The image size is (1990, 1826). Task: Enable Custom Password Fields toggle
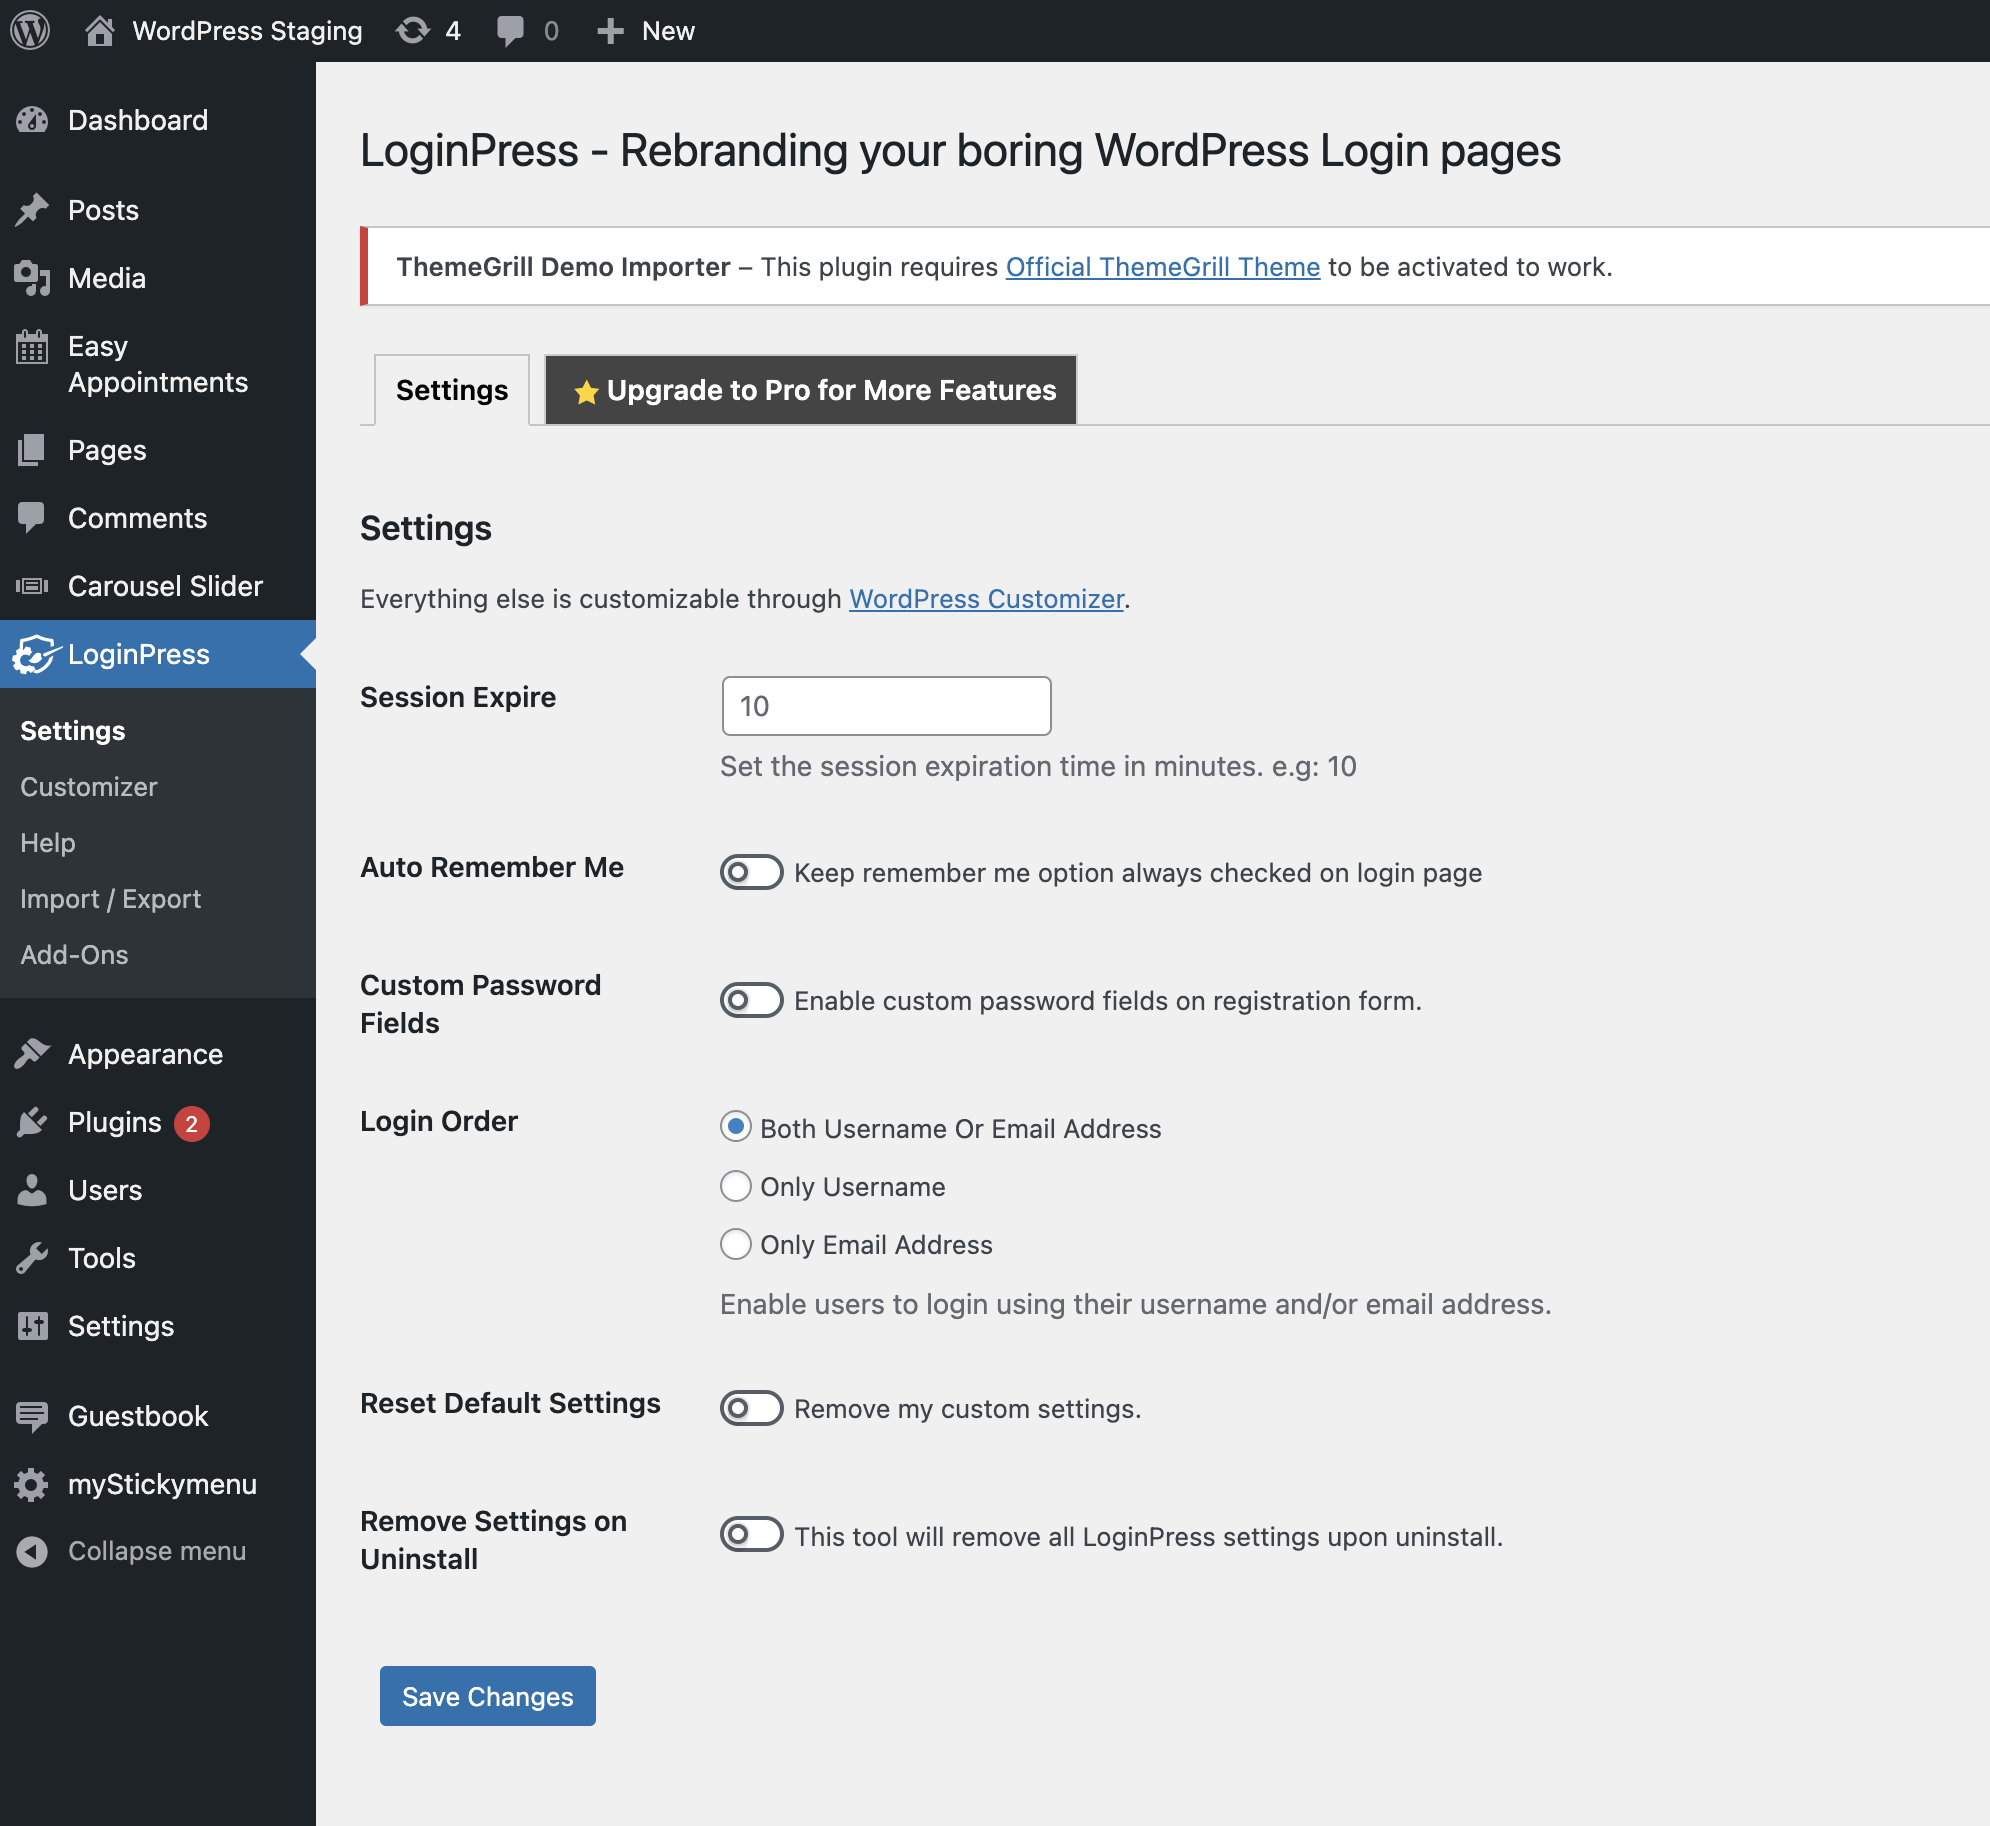click(x=751, y=1000)
